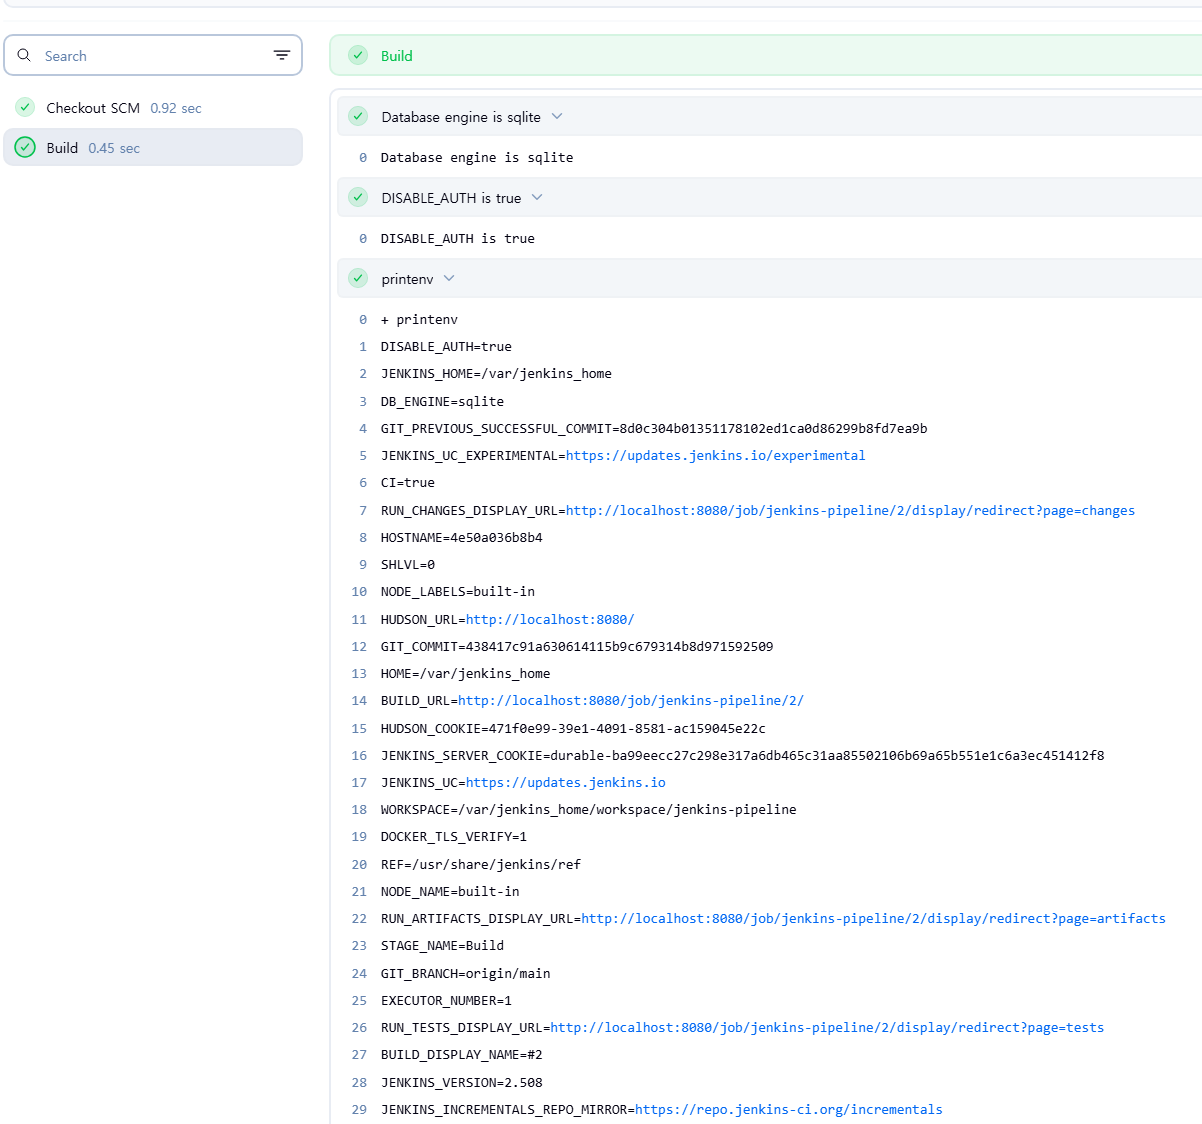Click log text JENKINS_VERSION=2.508
This screenshot has width=1202, height=1124.
pos(462,1082)
